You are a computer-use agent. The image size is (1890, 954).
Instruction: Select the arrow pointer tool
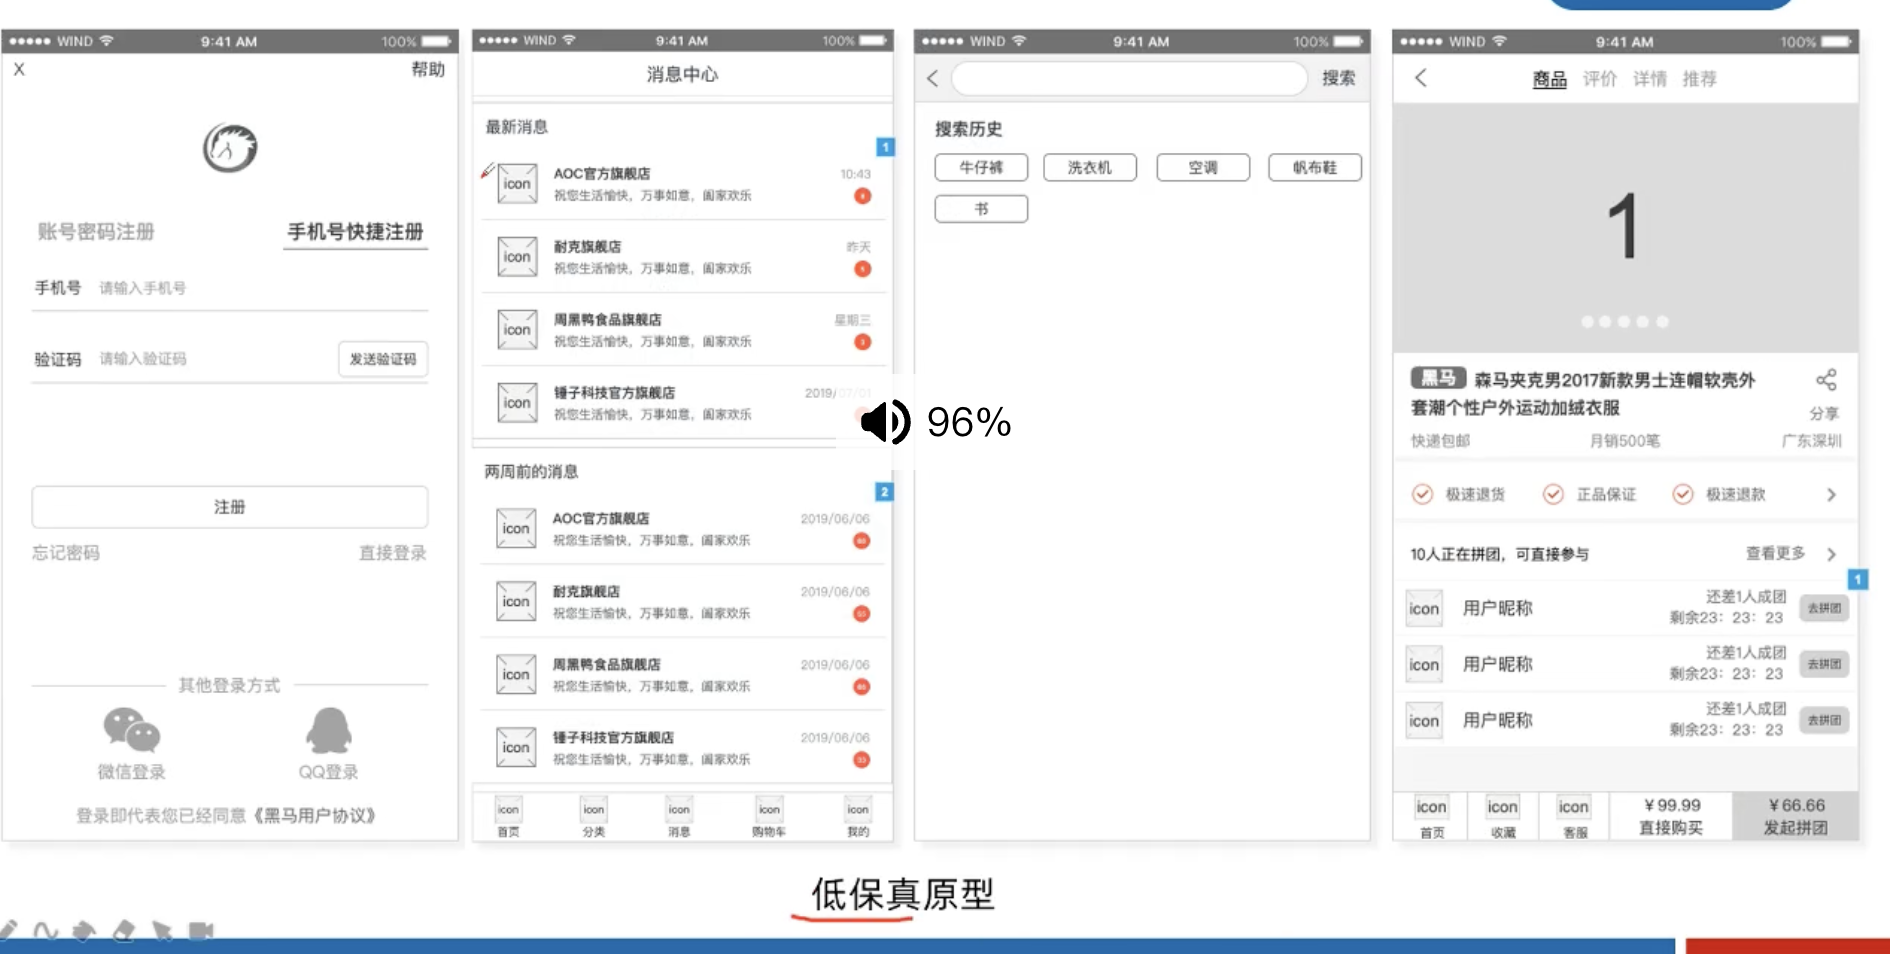pos(162,931)
